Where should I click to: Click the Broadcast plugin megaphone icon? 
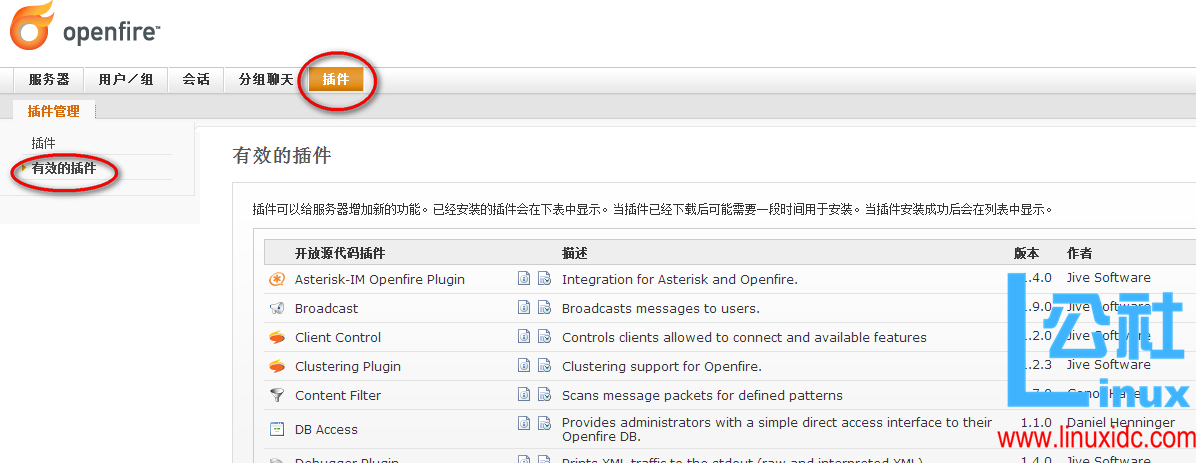coord(277,308)
